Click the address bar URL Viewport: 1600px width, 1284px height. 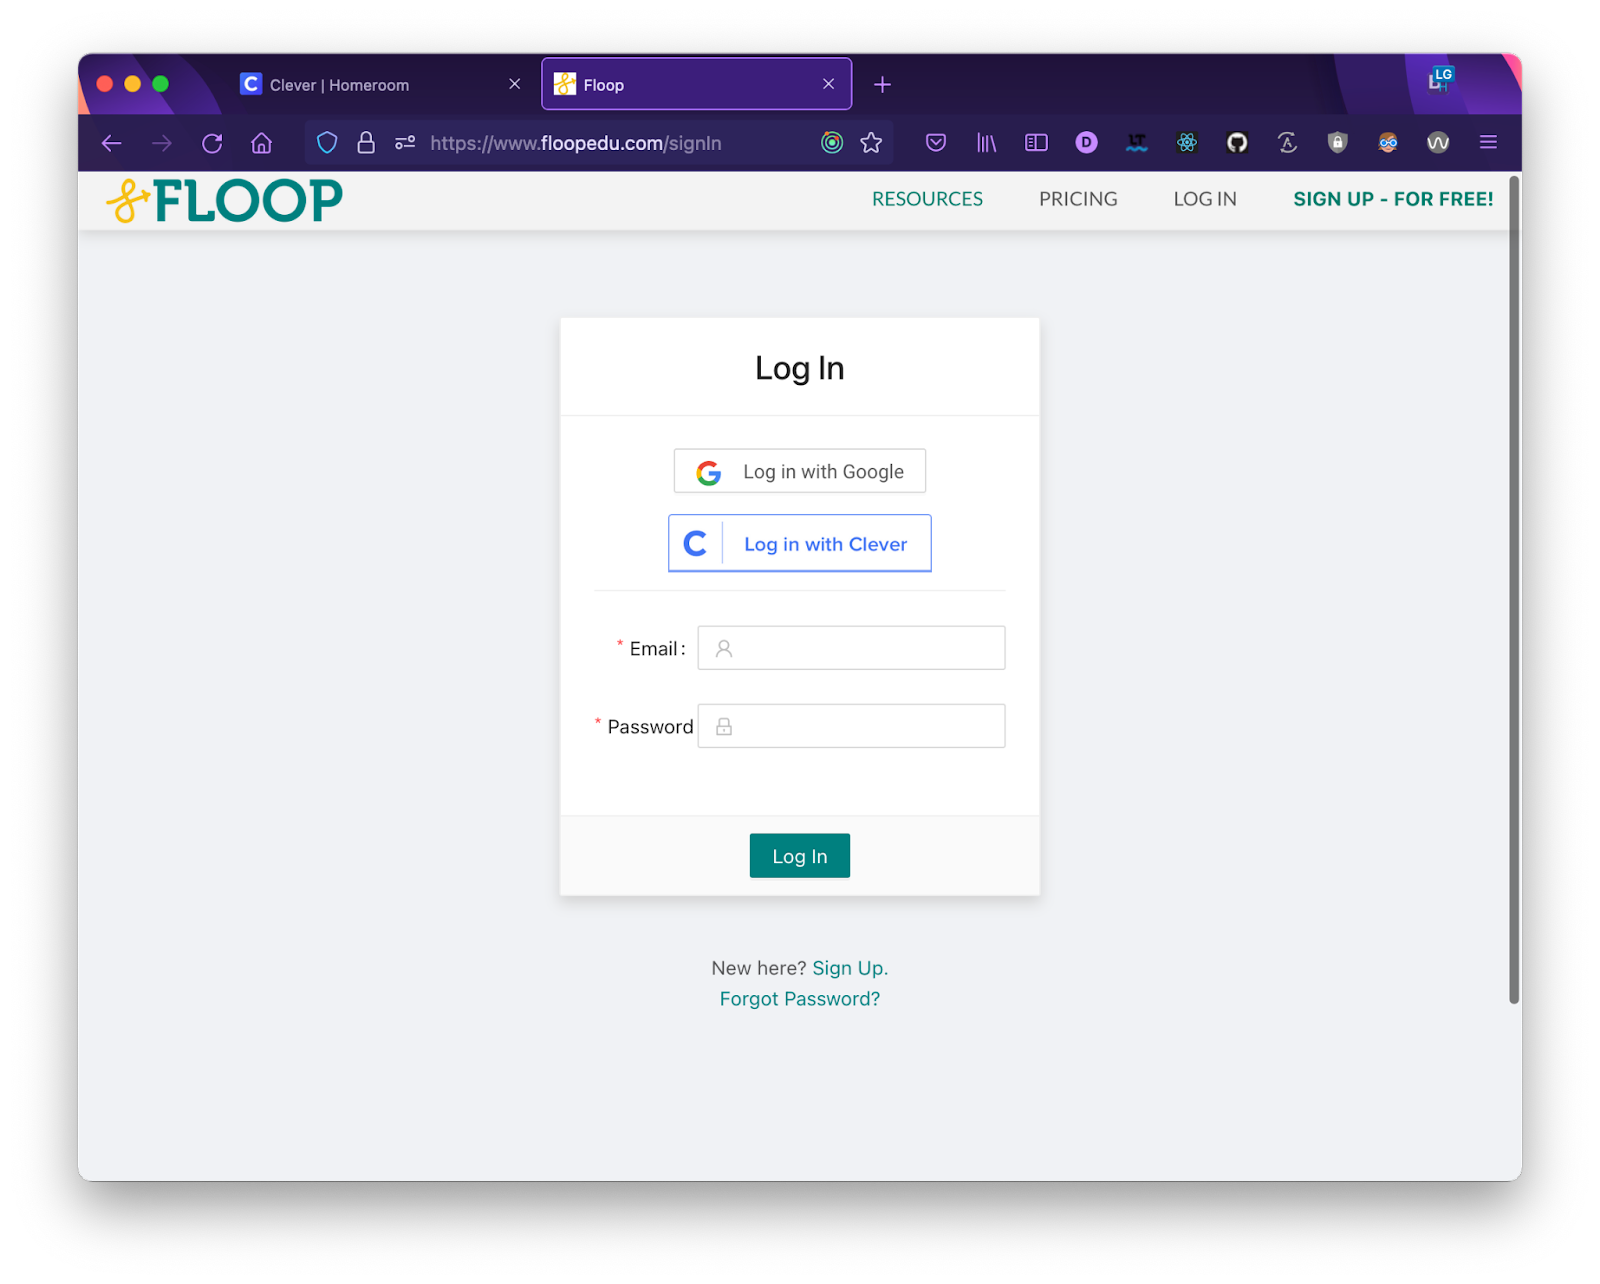(x=576, y=143)
